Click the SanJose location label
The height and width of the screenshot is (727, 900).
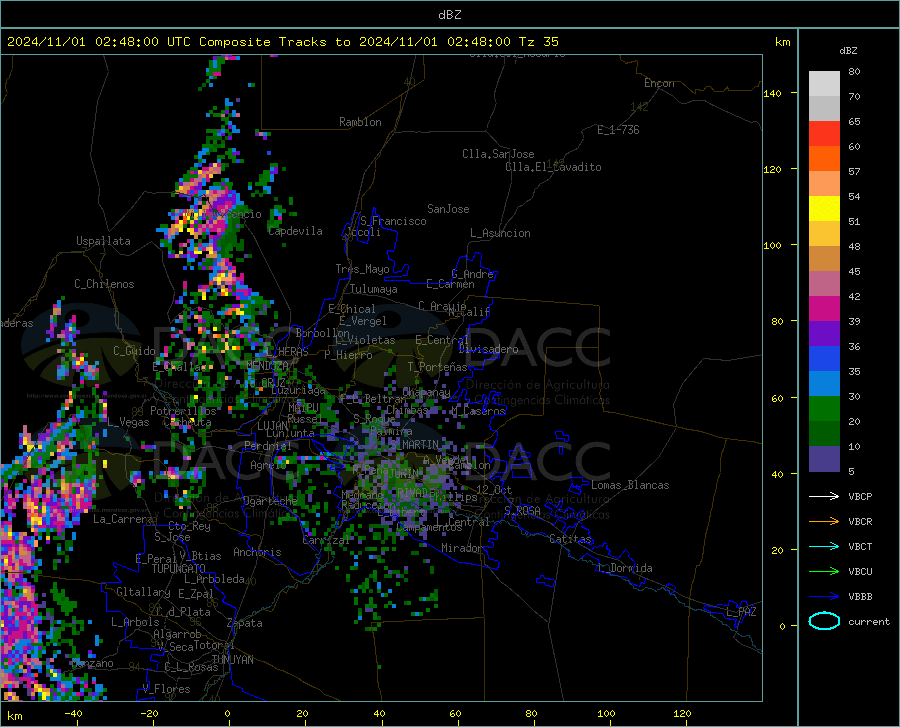click(x=448, y=209)
